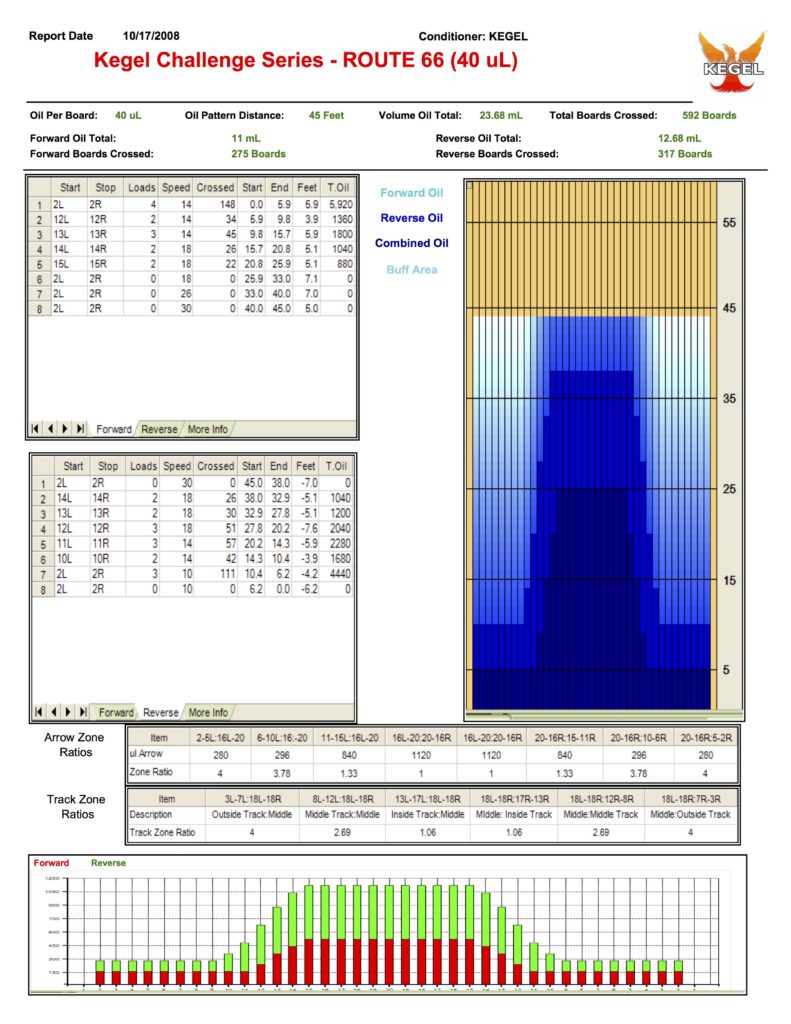791x1024 pixels.
Task: Click Total Boards Crossed value '592 Boards'
Action: (x=709, y=116)
